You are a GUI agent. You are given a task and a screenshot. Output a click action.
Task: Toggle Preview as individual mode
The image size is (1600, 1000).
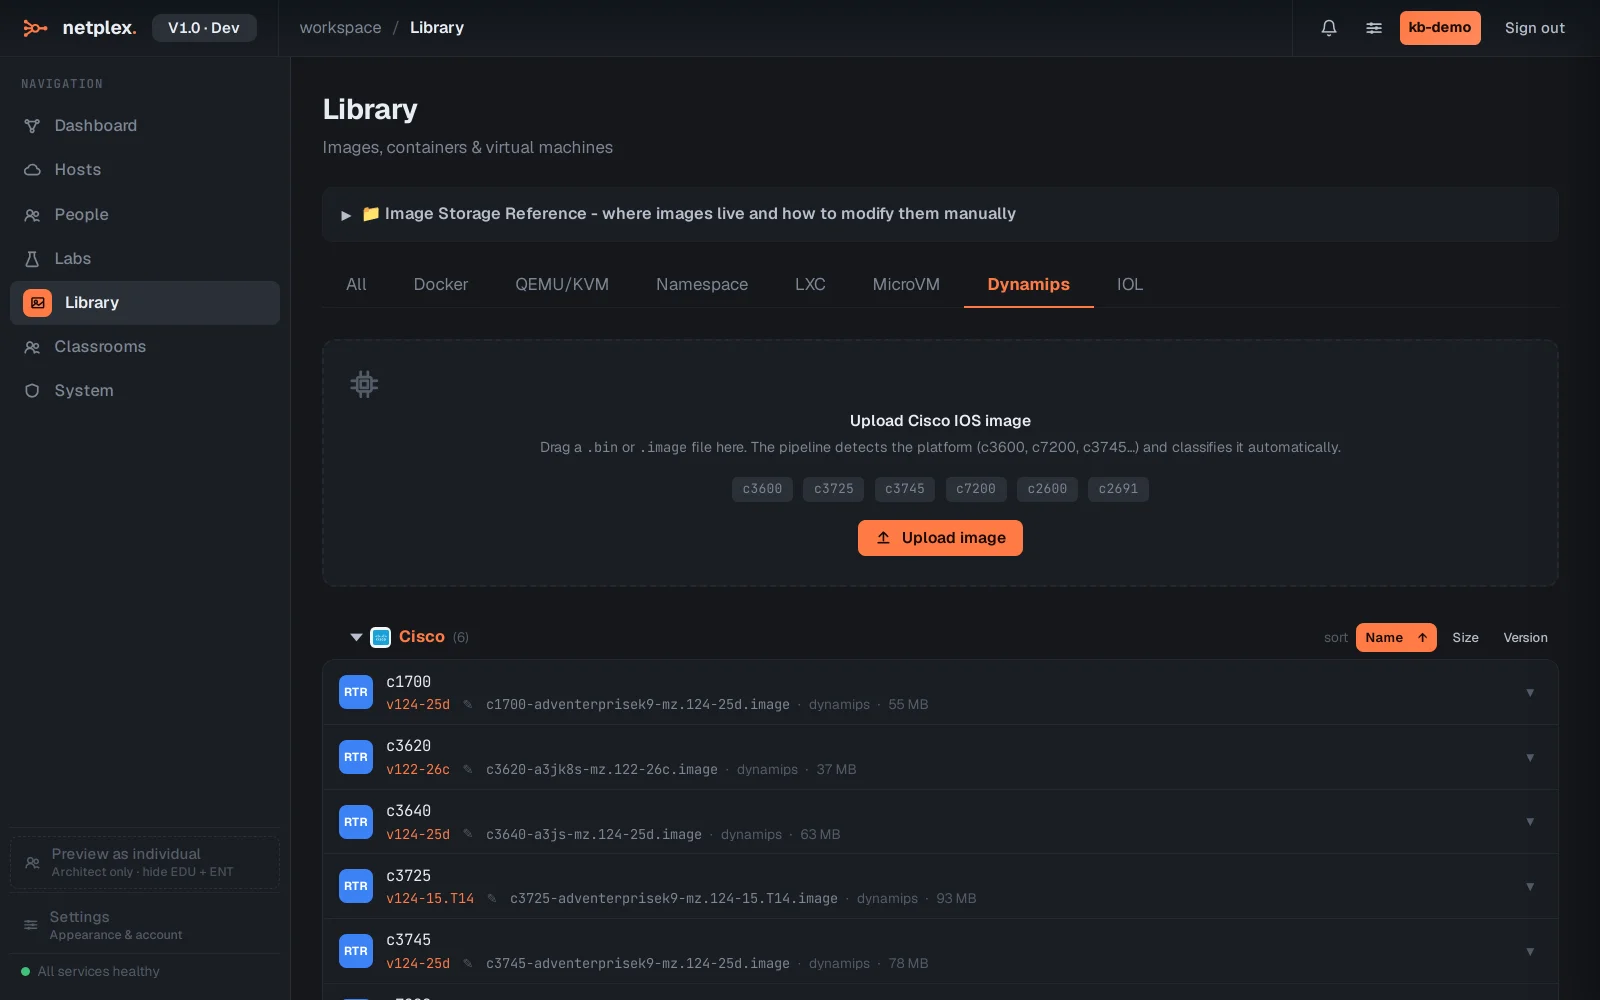click(145, 862)
